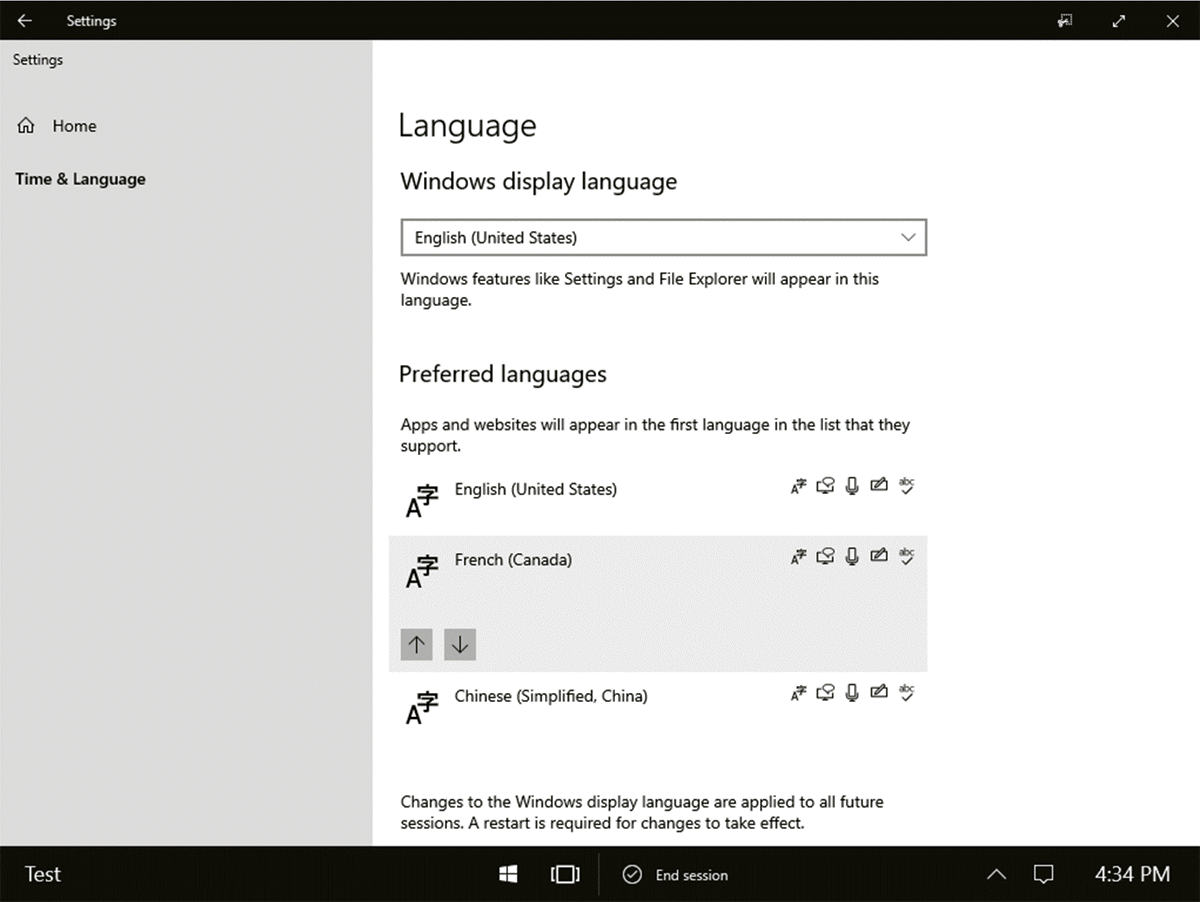Viewport: 1200px width, 902px height.
Task: Click handwriting feature icon for French
Action: (879, 556)
